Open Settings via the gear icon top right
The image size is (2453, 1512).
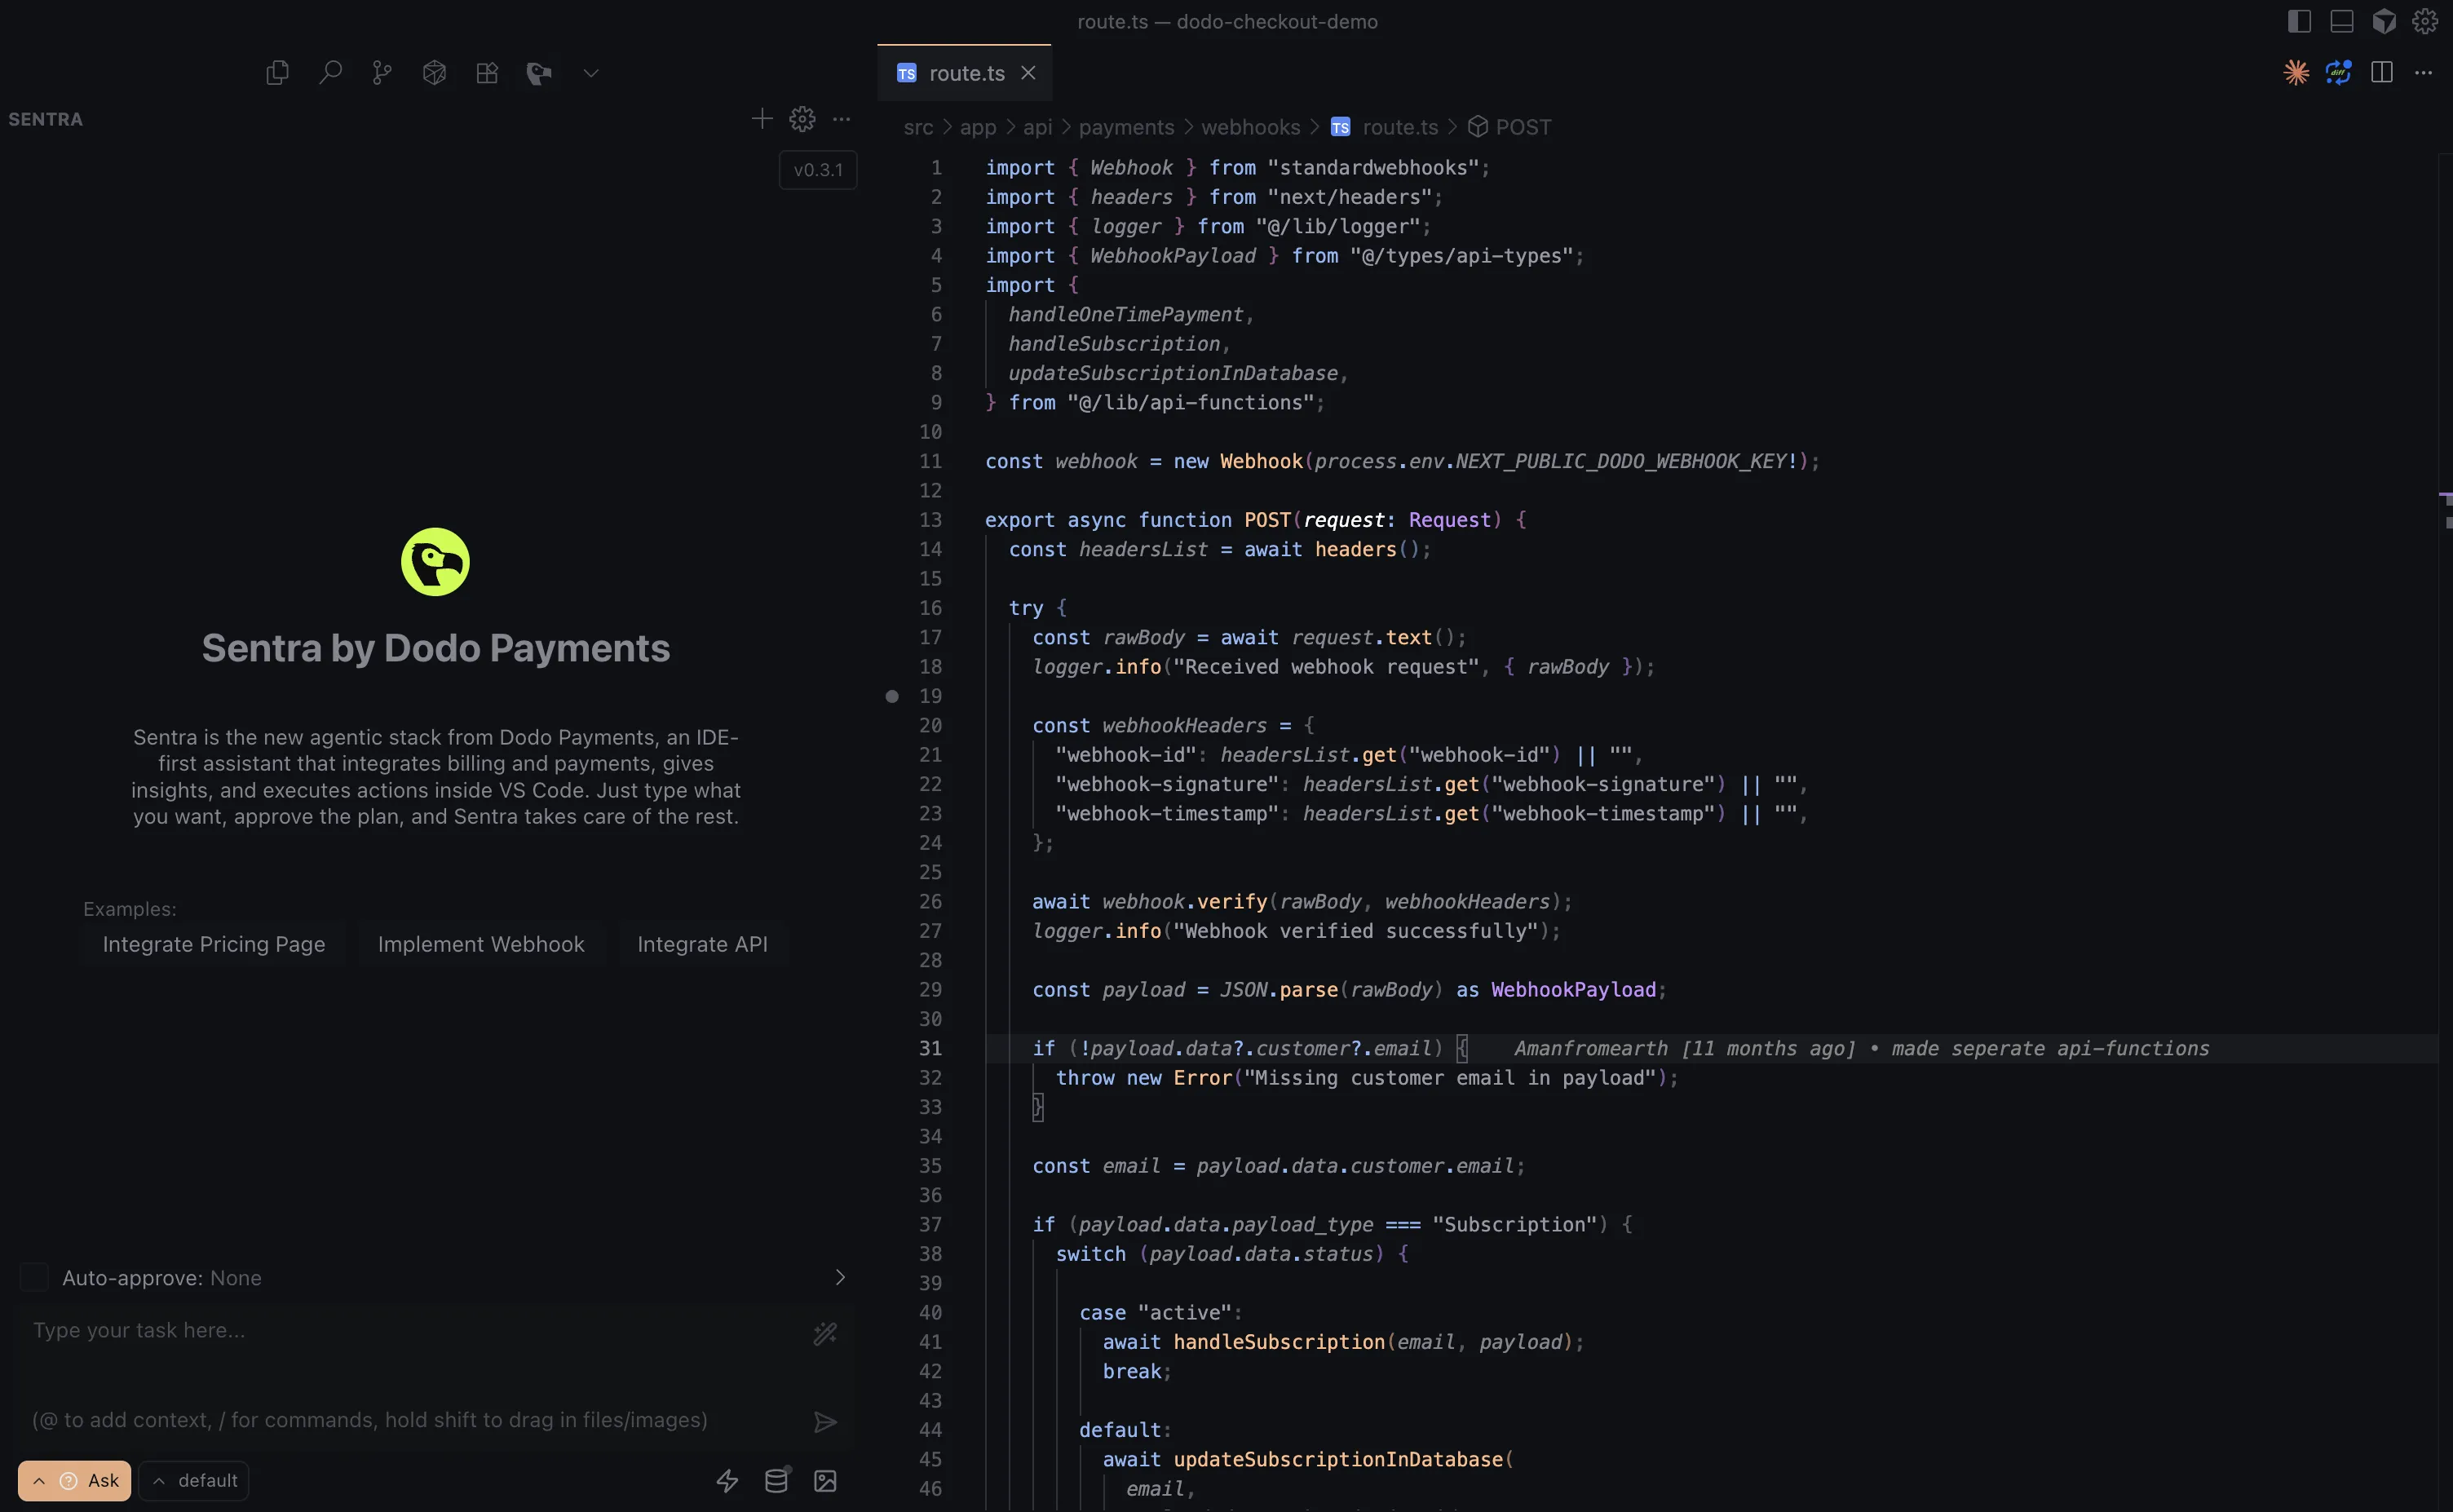(x=2426, y=20)
